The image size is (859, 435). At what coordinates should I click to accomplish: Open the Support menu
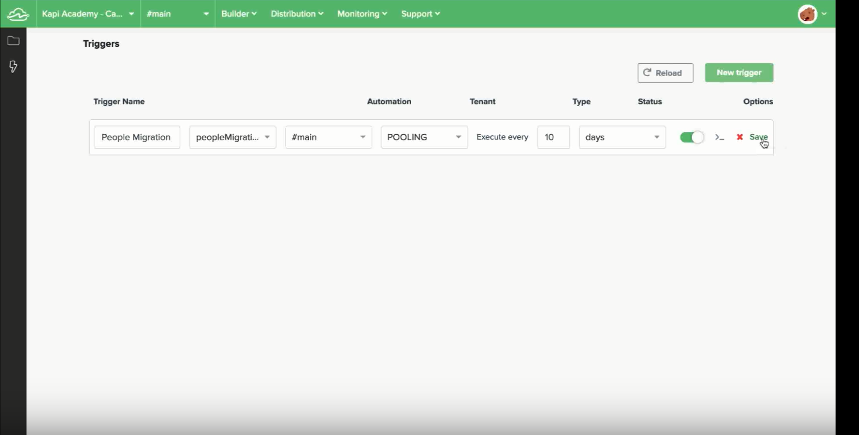[420, 14]
